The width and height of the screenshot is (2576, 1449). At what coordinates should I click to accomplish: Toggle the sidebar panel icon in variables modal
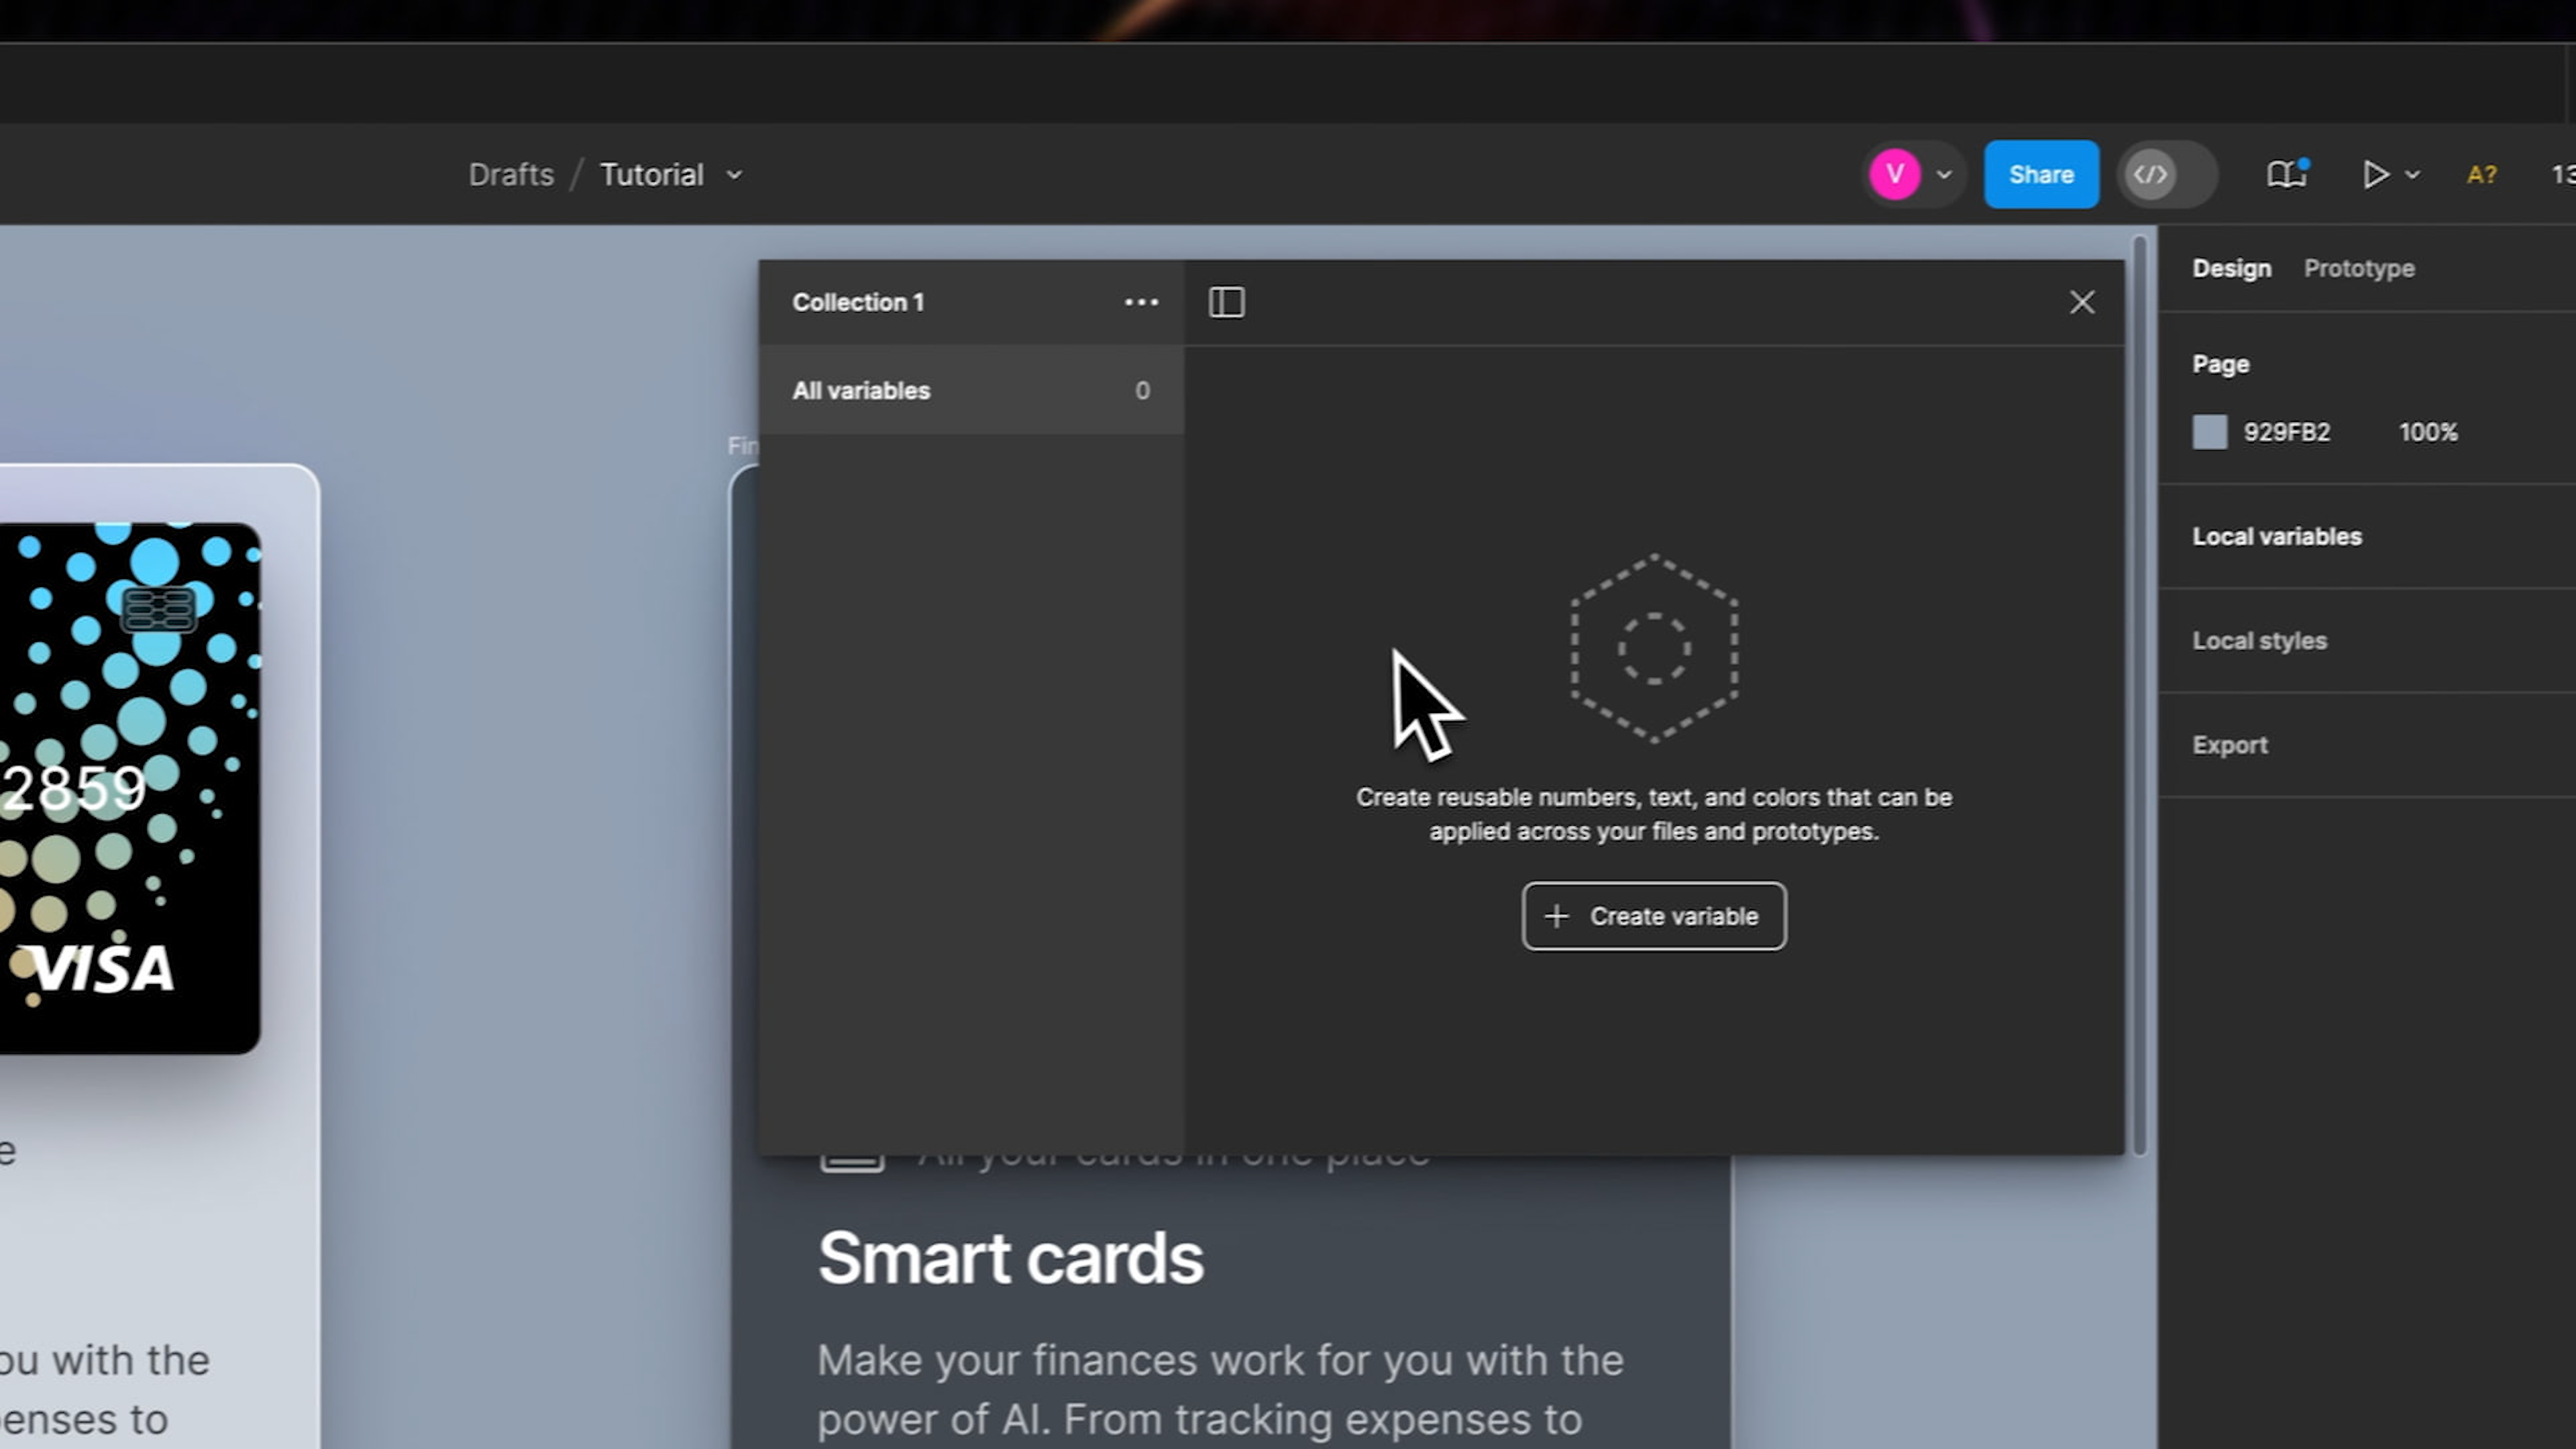(1226, 302)
